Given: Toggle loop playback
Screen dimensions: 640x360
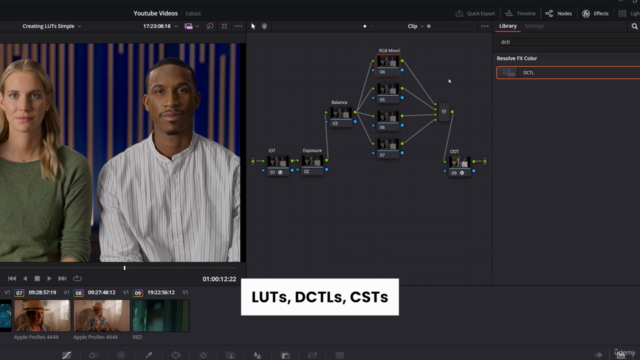Looking at the screenshot, I should point(77,278).
